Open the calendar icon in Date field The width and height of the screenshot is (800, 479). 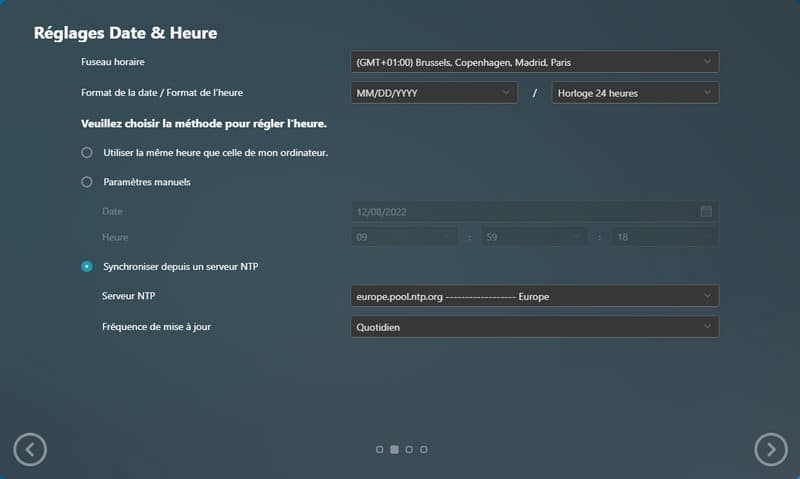pos(706,211)
